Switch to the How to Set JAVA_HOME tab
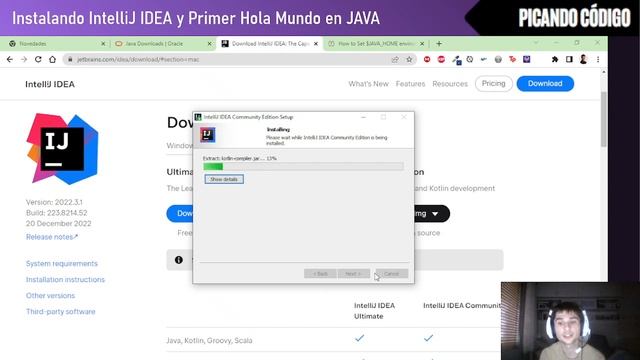 [376, 44]
